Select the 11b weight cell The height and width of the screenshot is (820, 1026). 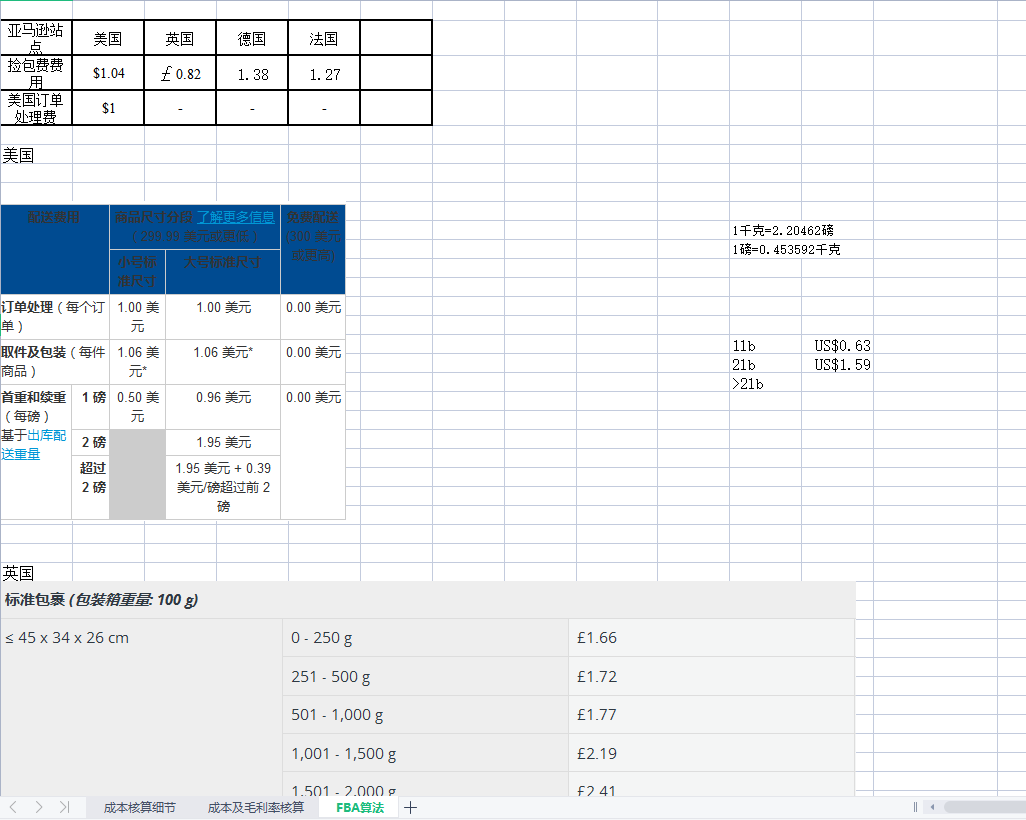pos(766,346)
